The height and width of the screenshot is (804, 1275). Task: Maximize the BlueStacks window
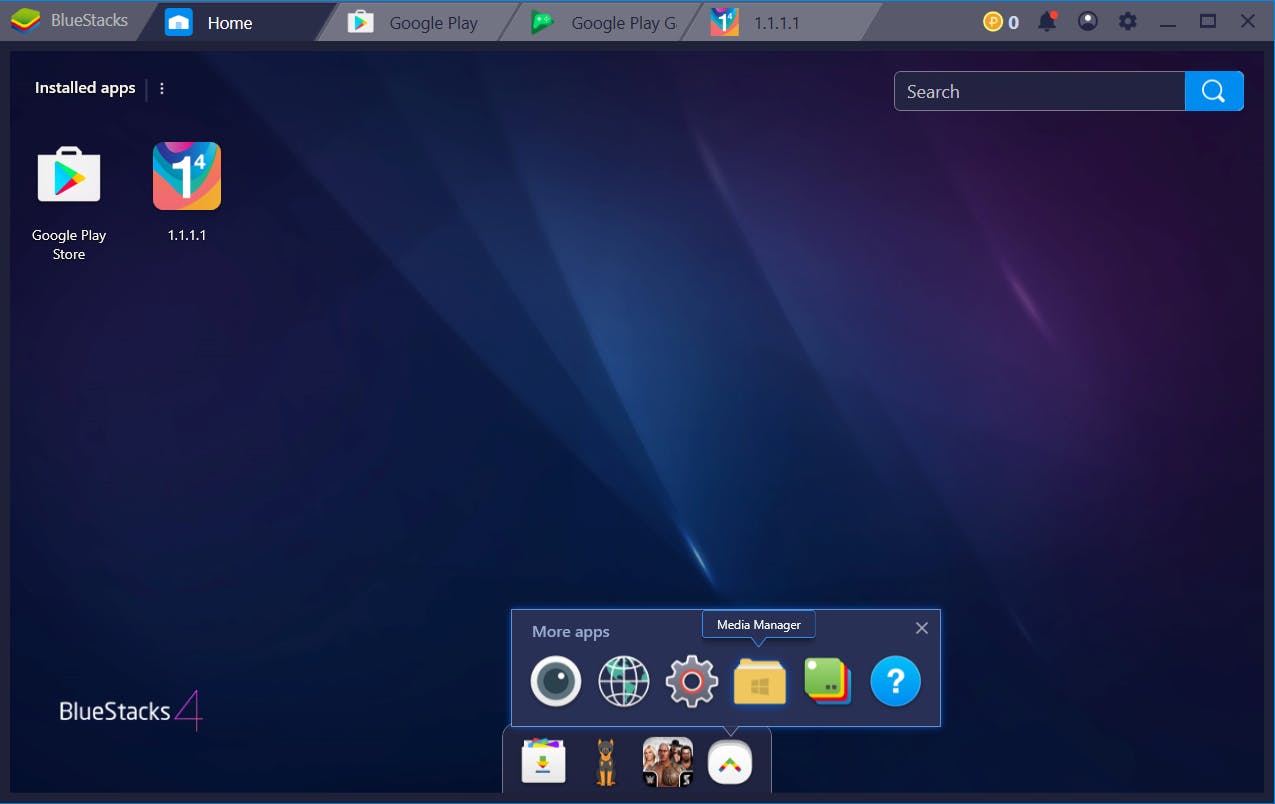click(x=1208, y=21)
